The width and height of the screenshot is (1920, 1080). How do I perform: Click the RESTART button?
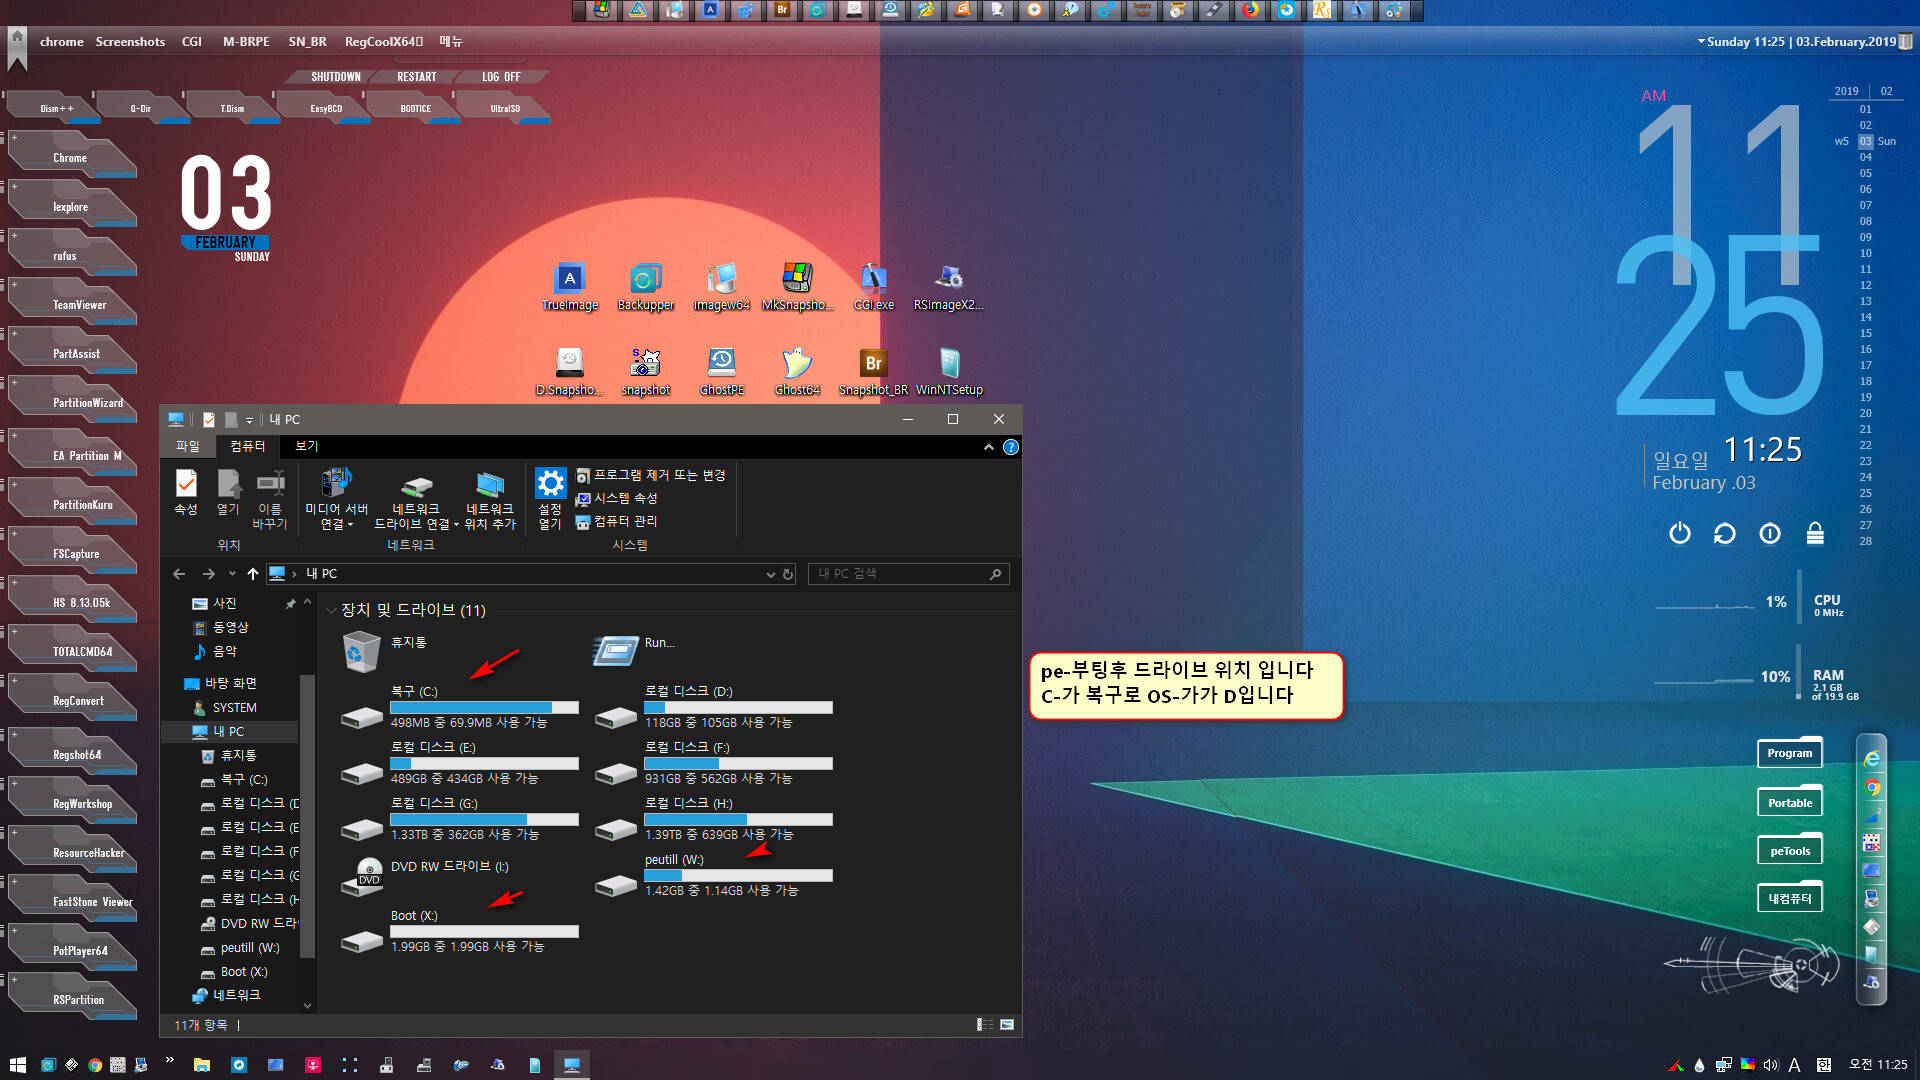(x=416, y=77)
